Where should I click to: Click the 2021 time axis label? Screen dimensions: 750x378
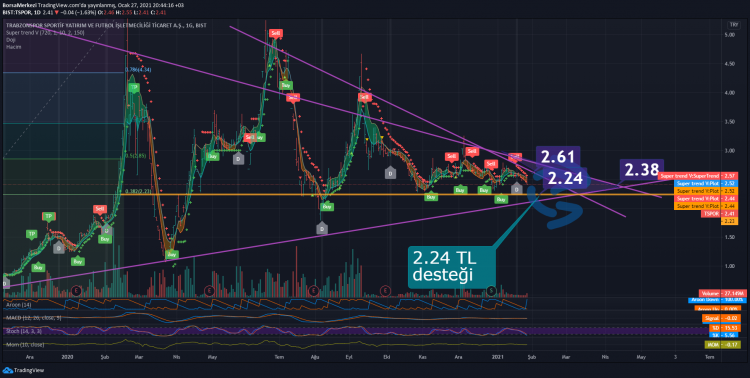pos(498,357)
